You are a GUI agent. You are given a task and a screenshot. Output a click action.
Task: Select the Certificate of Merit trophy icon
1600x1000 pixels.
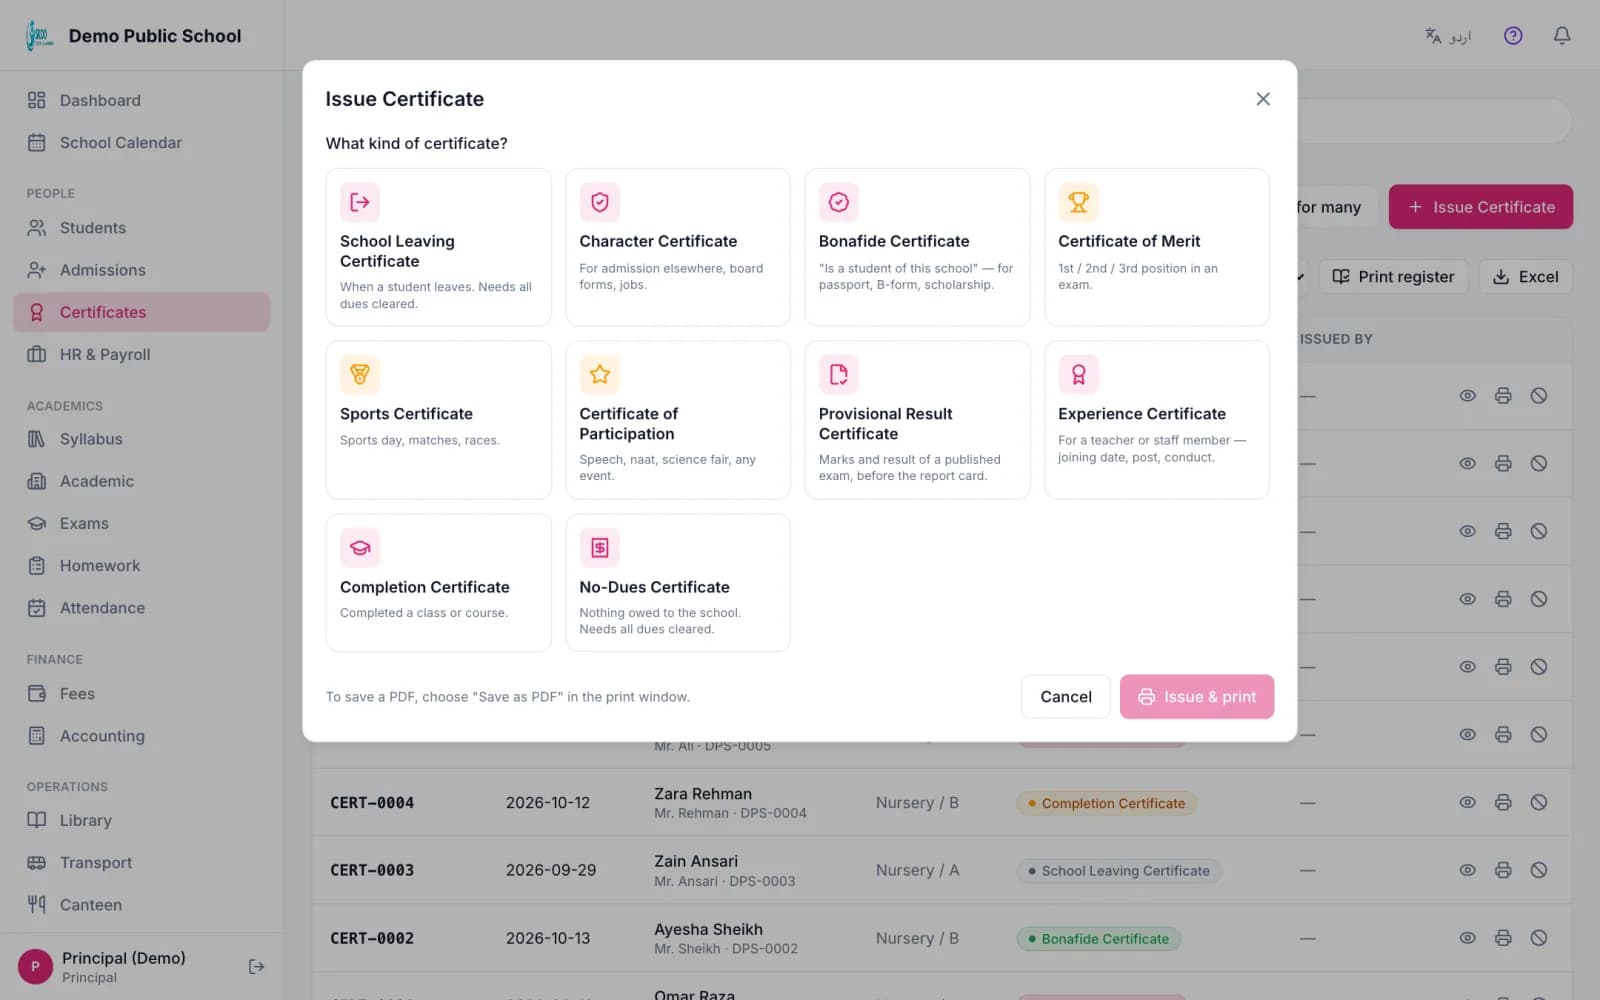pyautogui.click(x=1078, y=202)
